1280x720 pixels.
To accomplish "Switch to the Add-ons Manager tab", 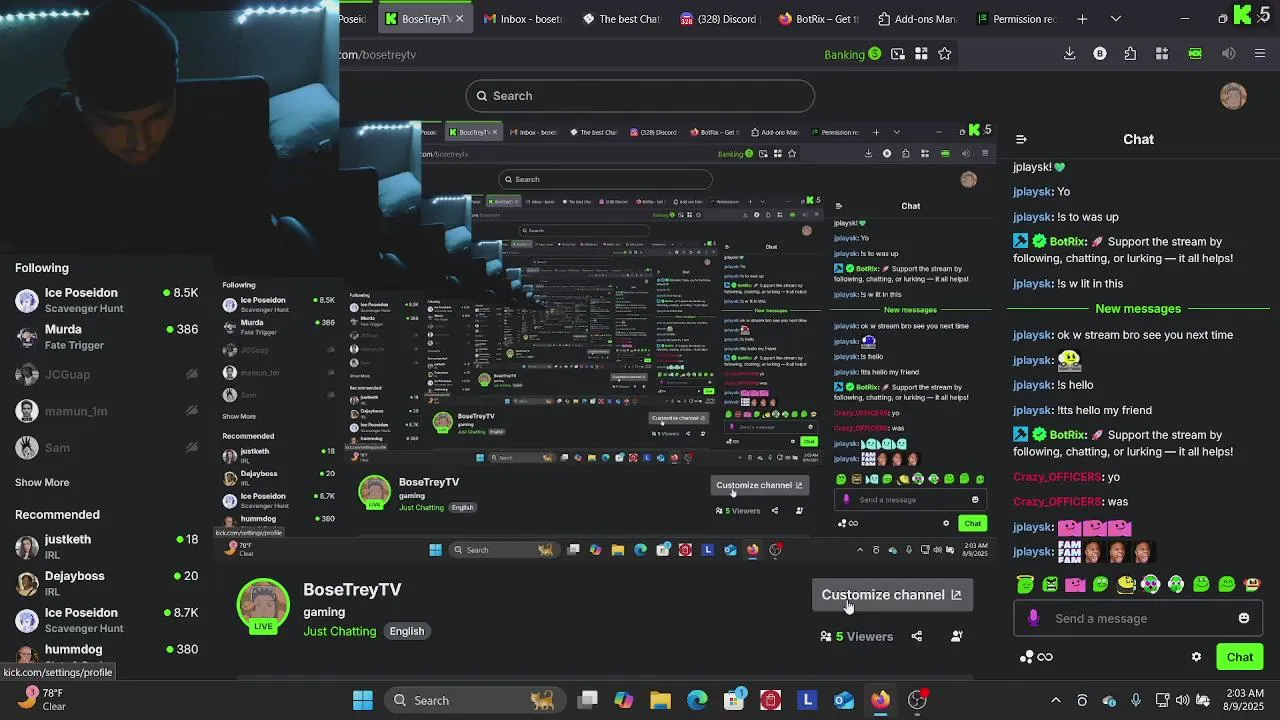I will coord(917,19).
